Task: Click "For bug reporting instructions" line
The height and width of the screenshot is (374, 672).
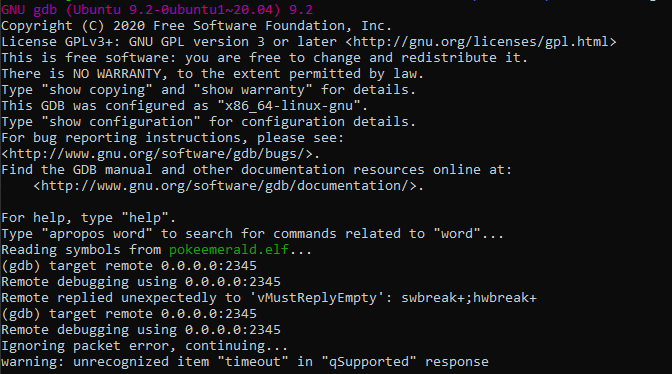Action: pyautogui.click(x=172, y=138)
